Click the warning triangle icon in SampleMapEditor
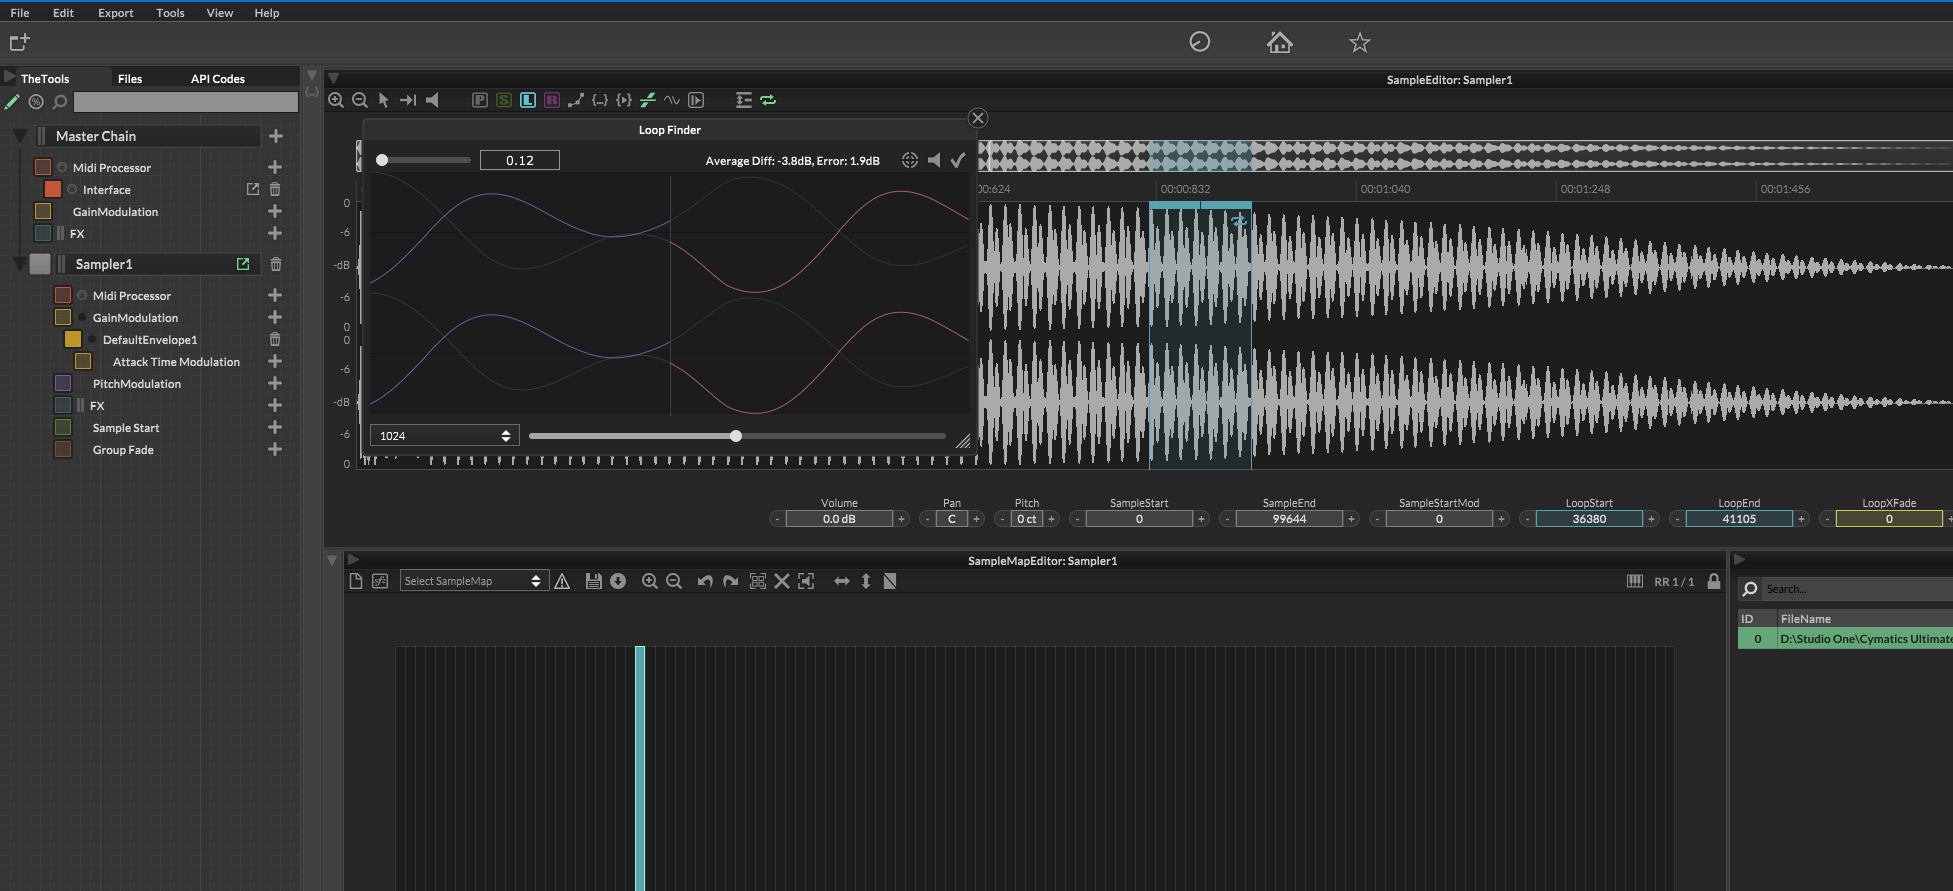This screenshot has width=1953, height=891. coord(562,581)
